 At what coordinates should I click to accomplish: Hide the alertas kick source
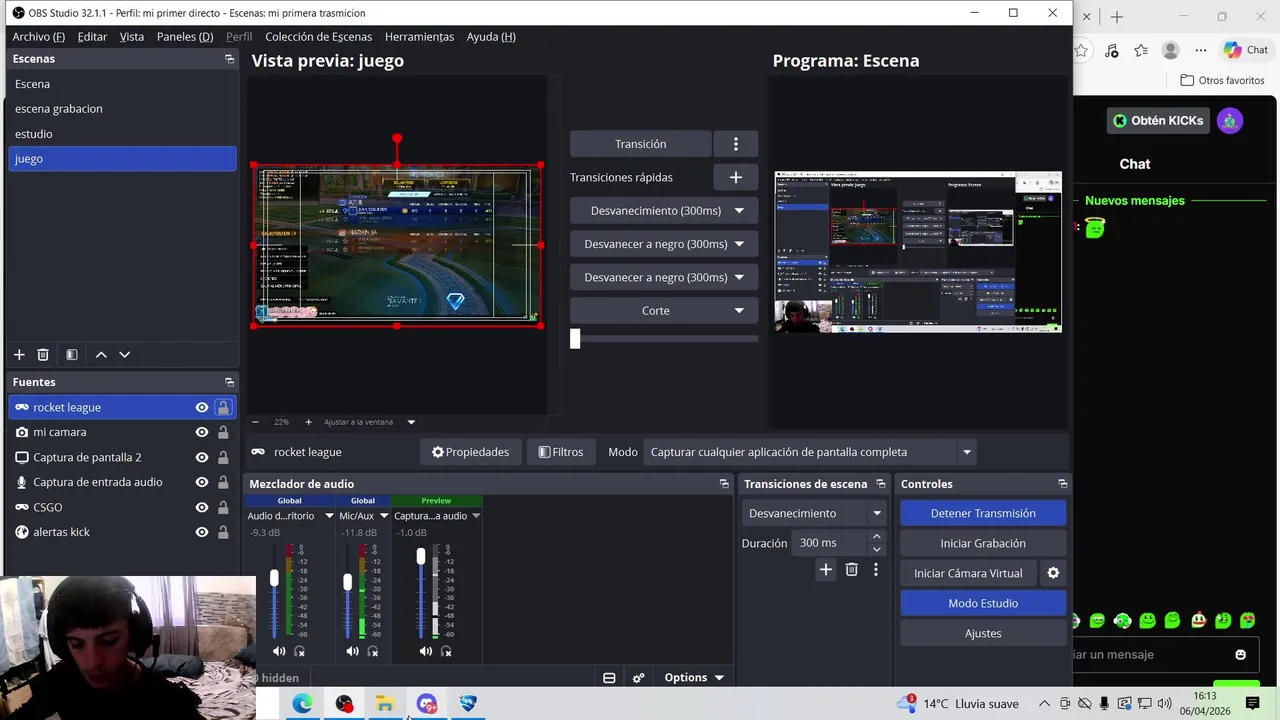(202, 532)
